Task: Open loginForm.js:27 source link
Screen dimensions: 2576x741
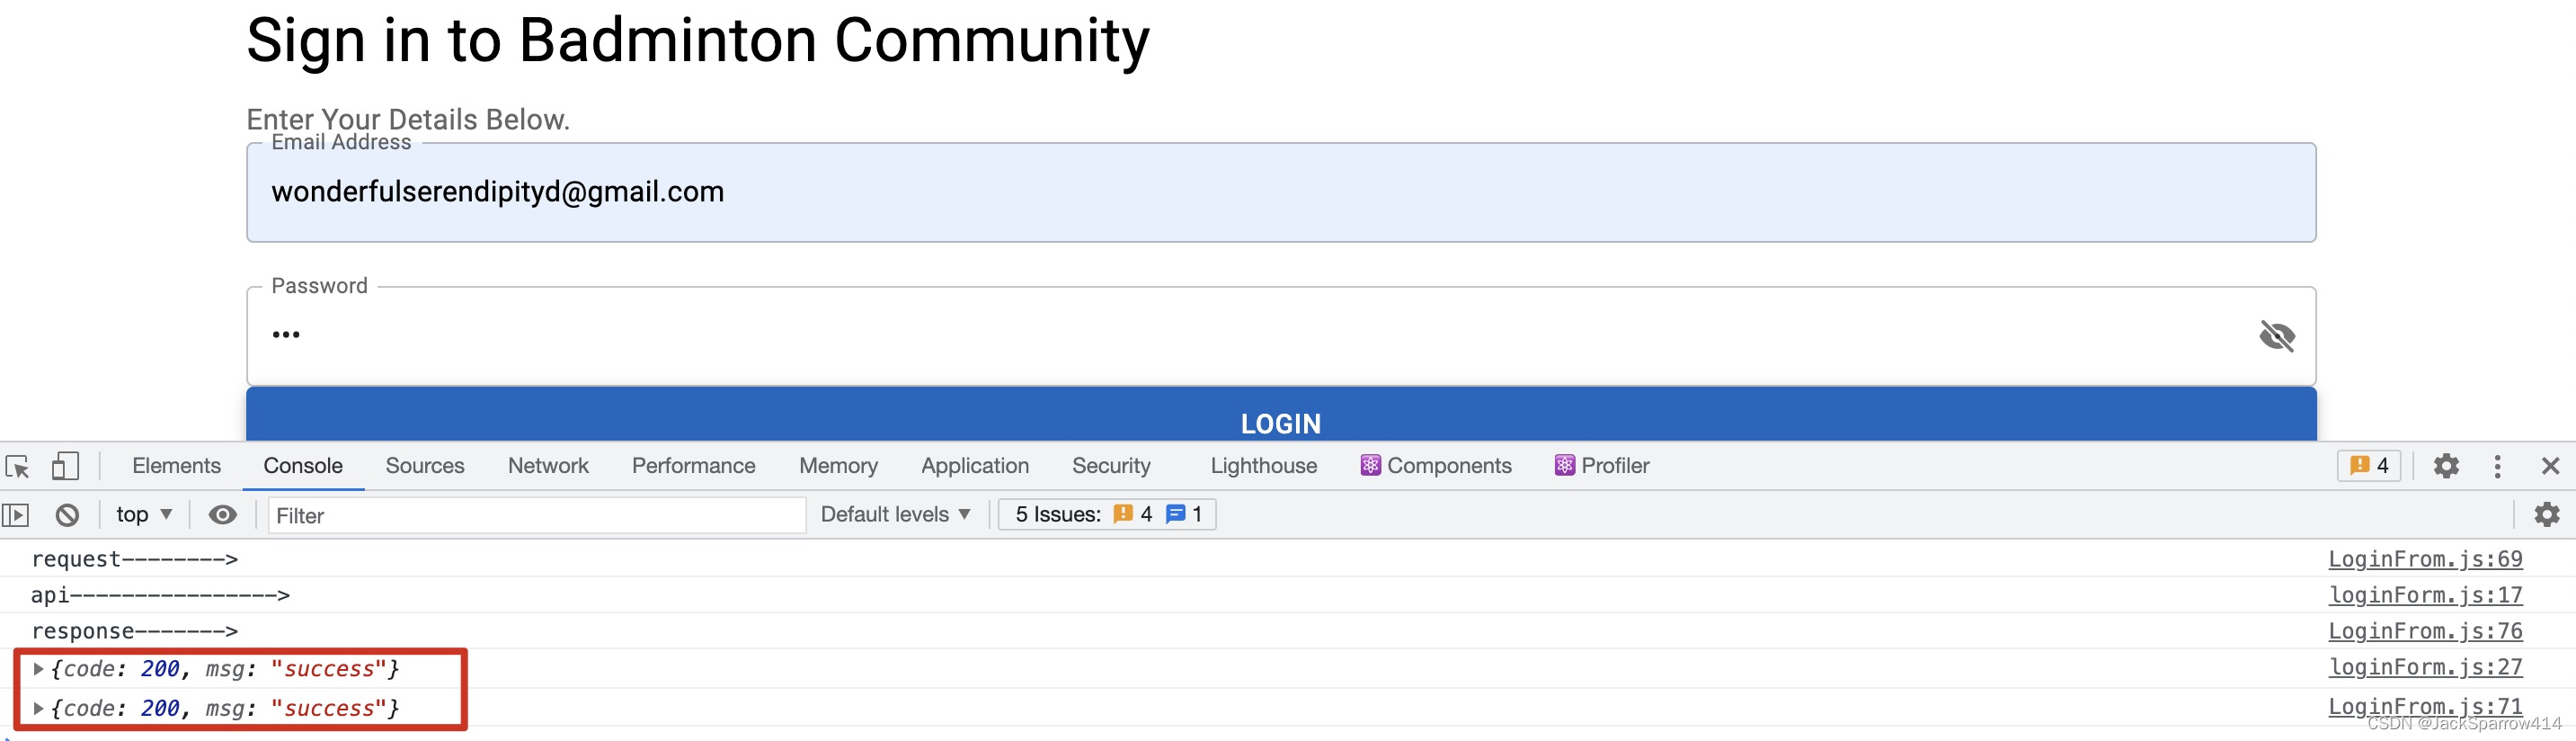Action: pos(2425,667)
